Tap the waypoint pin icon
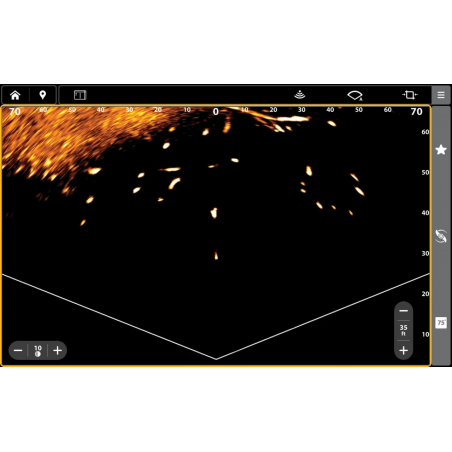This screenshot has height=452, width=452. click(x=43, y=95)
